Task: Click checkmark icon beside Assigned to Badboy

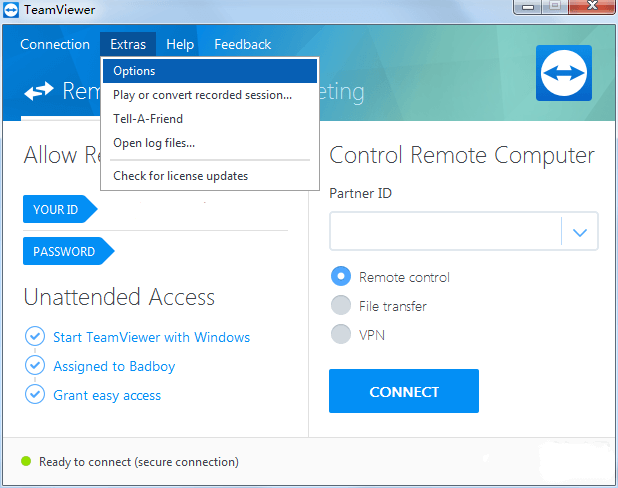Action: 35,365
